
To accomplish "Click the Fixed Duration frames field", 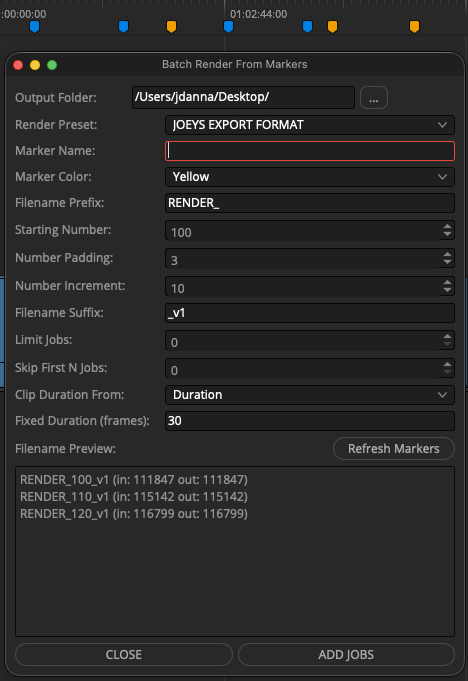I will (x=310, y=421).
